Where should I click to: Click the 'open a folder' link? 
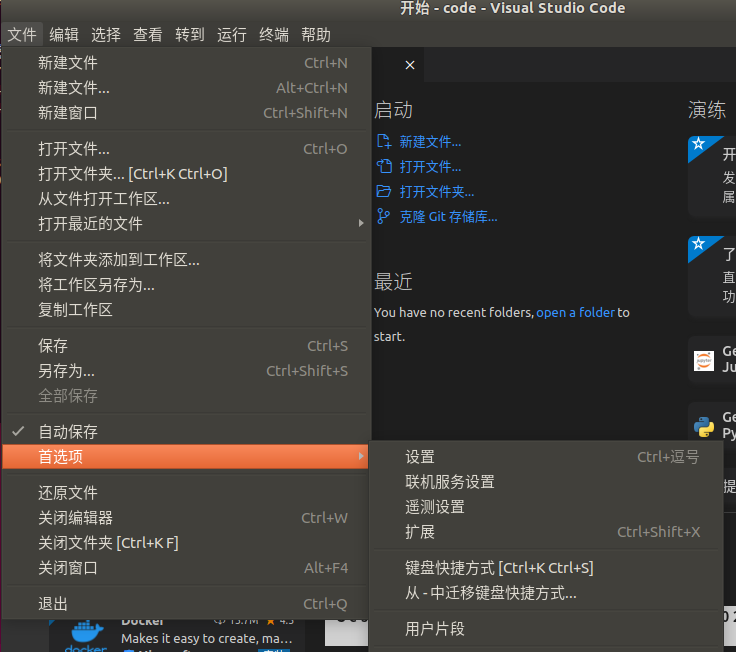coord(575,313)
